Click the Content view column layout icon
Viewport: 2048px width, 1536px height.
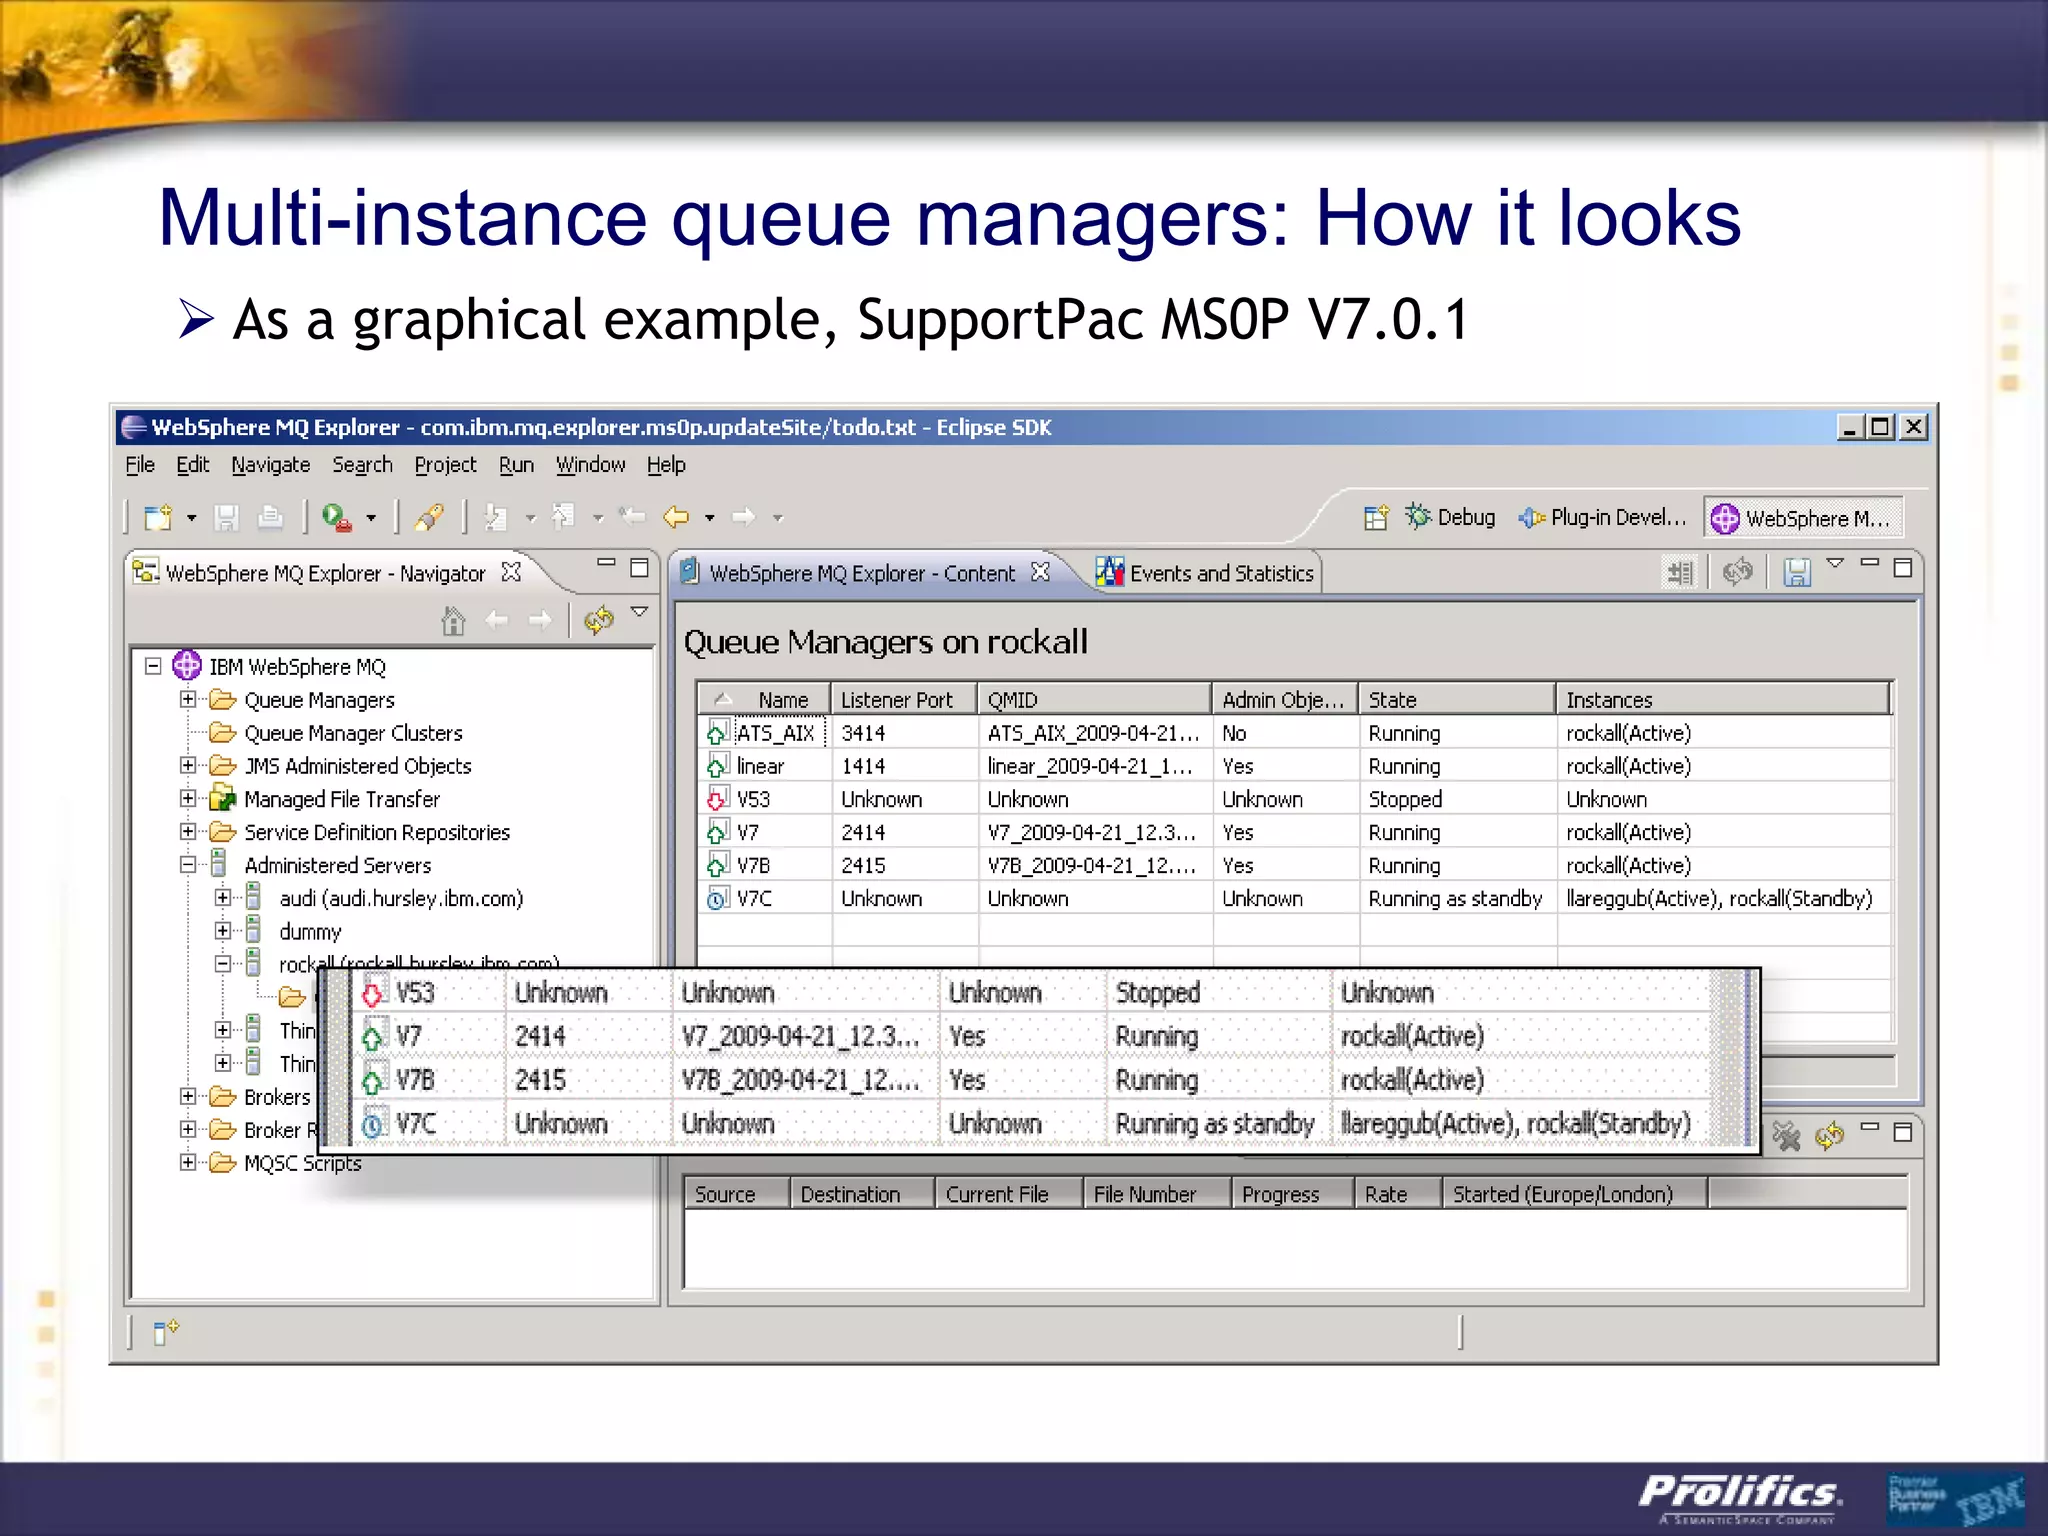coord(1680,572)
